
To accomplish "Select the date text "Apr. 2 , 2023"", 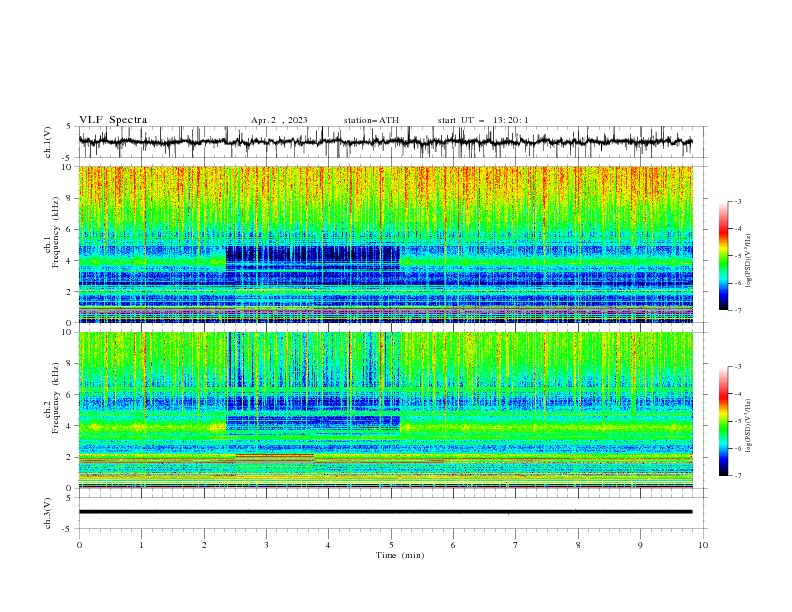I will 279,120.
